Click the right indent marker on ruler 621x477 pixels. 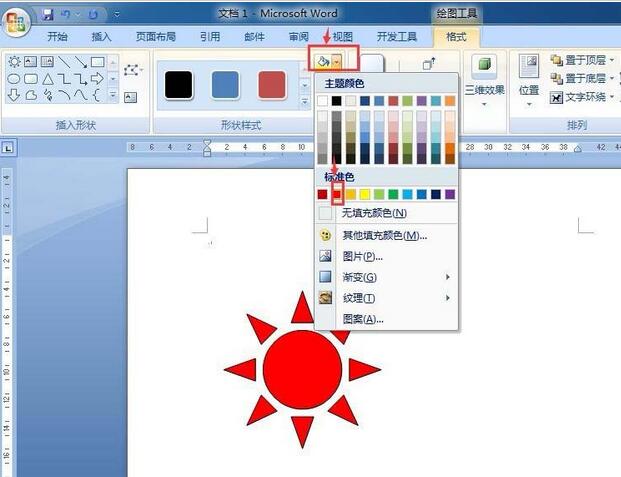tap(578, 149)
